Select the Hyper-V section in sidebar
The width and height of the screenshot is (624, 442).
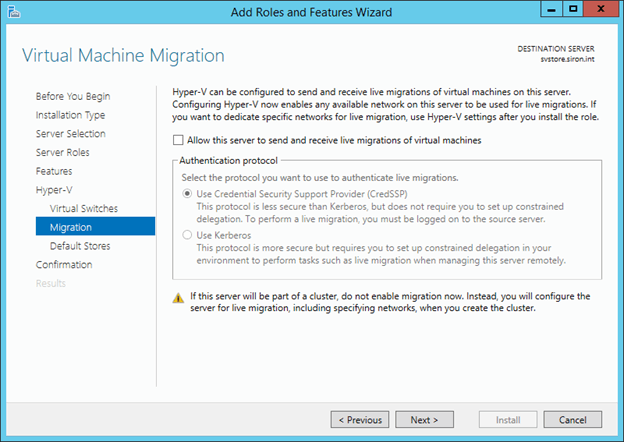pyautogui.click(x=54, y=190)
